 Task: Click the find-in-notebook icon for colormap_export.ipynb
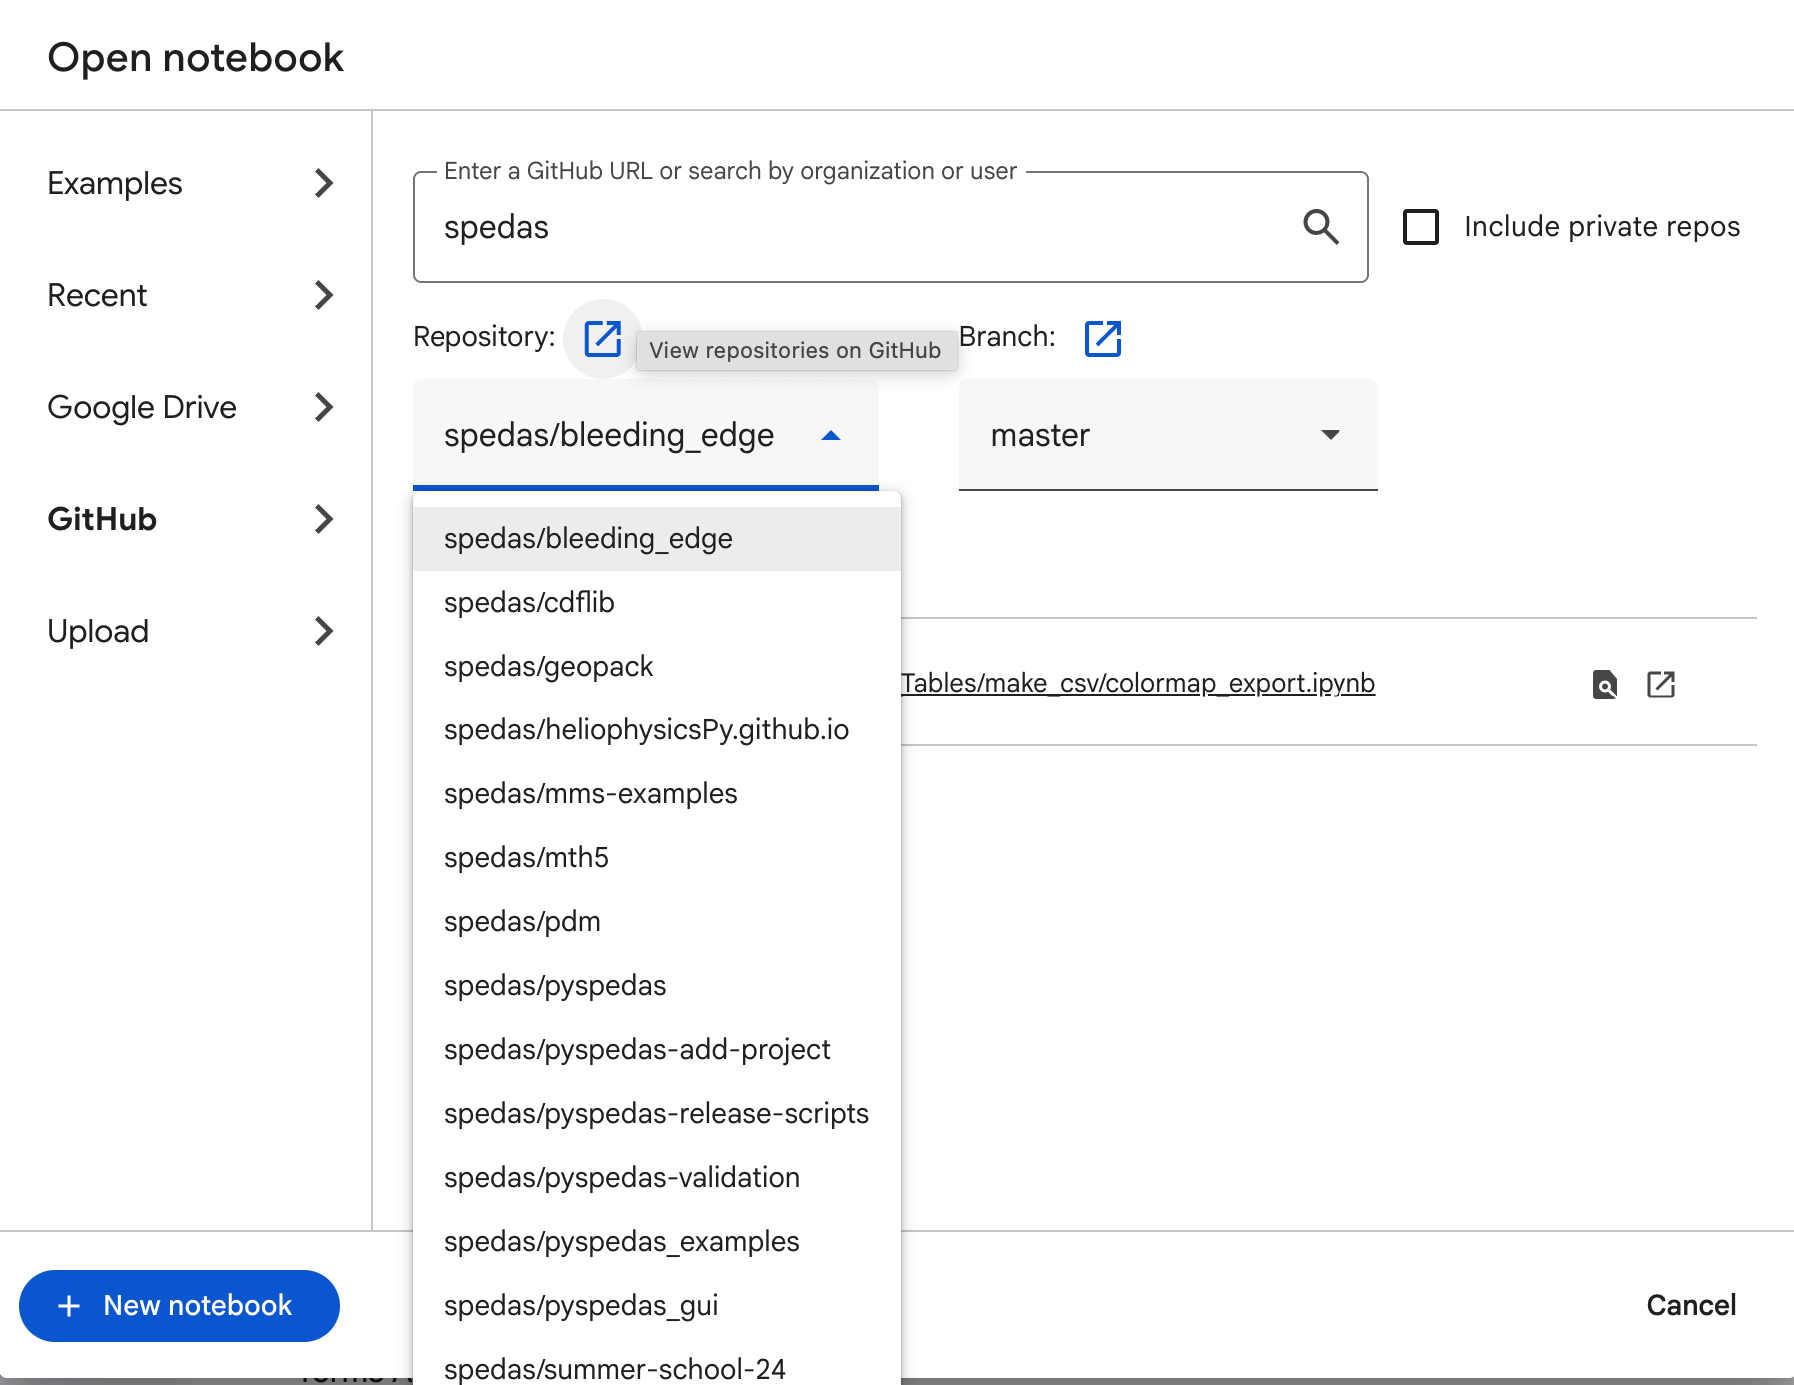pyautogui.click(x=1605, y=684)
